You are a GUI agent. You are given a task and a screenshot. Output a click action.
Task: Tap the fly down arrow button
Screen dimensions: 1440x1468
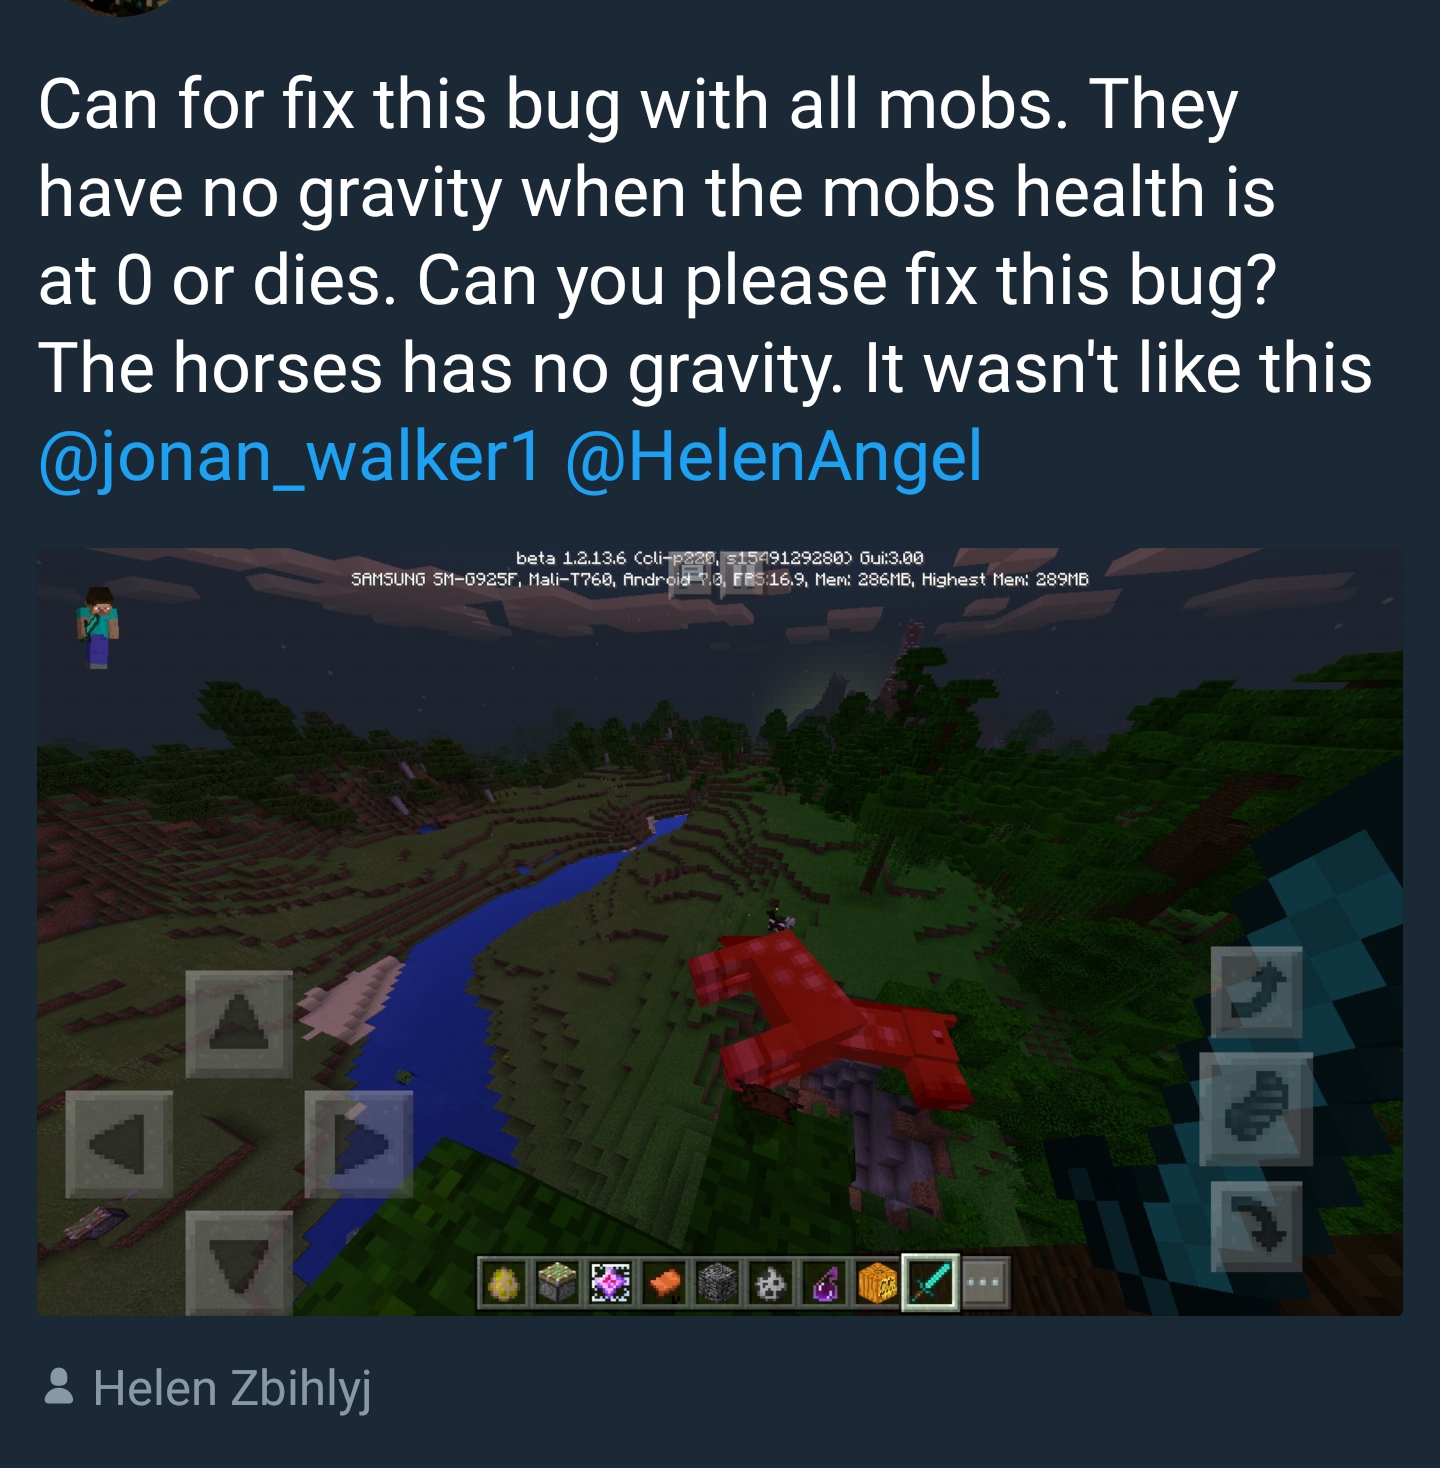pos(1257,1226)
